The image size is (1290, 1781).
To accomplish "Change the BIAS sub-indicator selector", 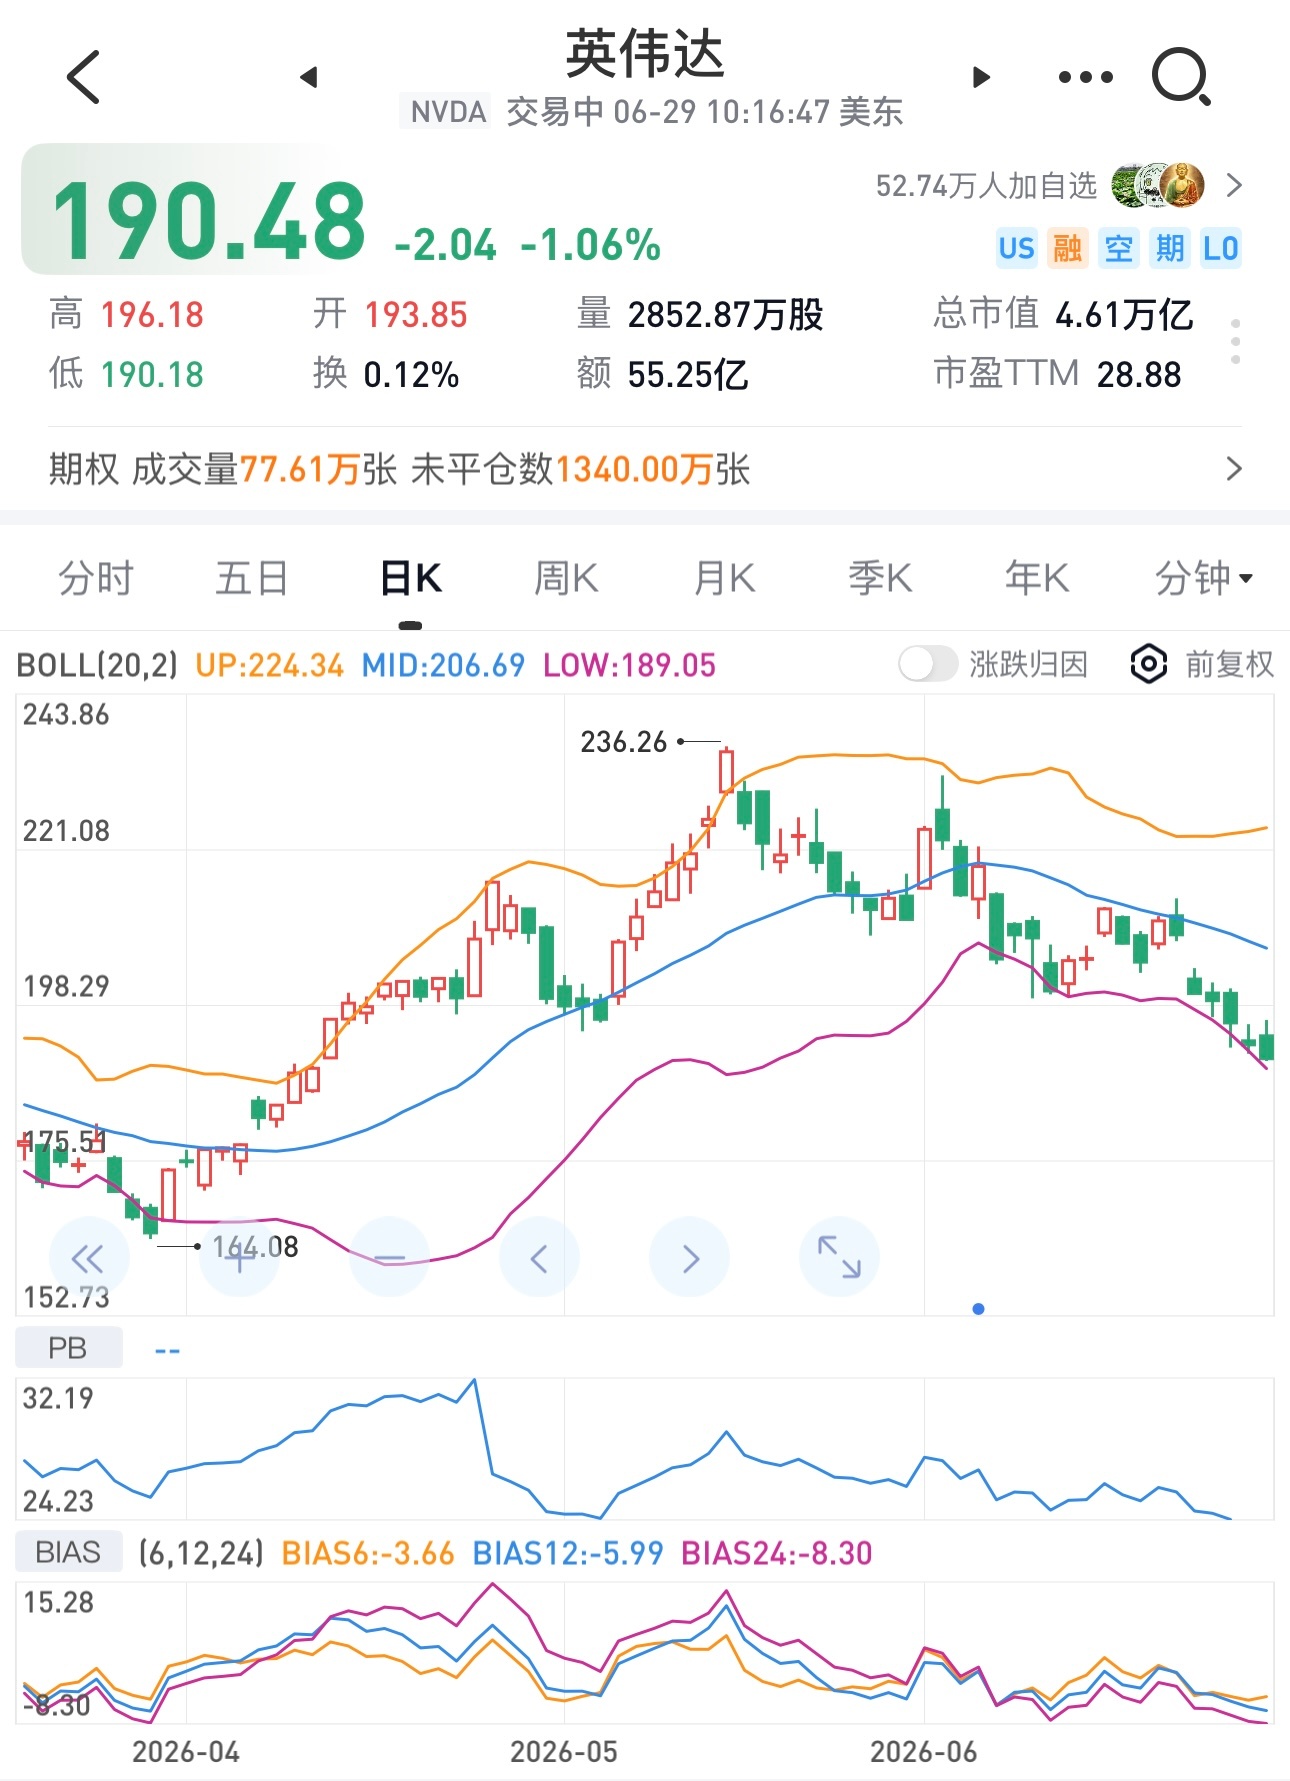I will click(x=69, y=1552).
